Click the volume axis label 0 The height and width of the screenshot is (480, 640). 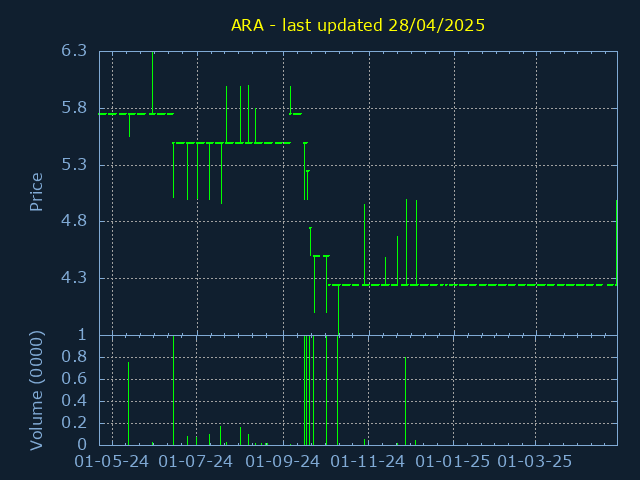(x=82, y=444)
